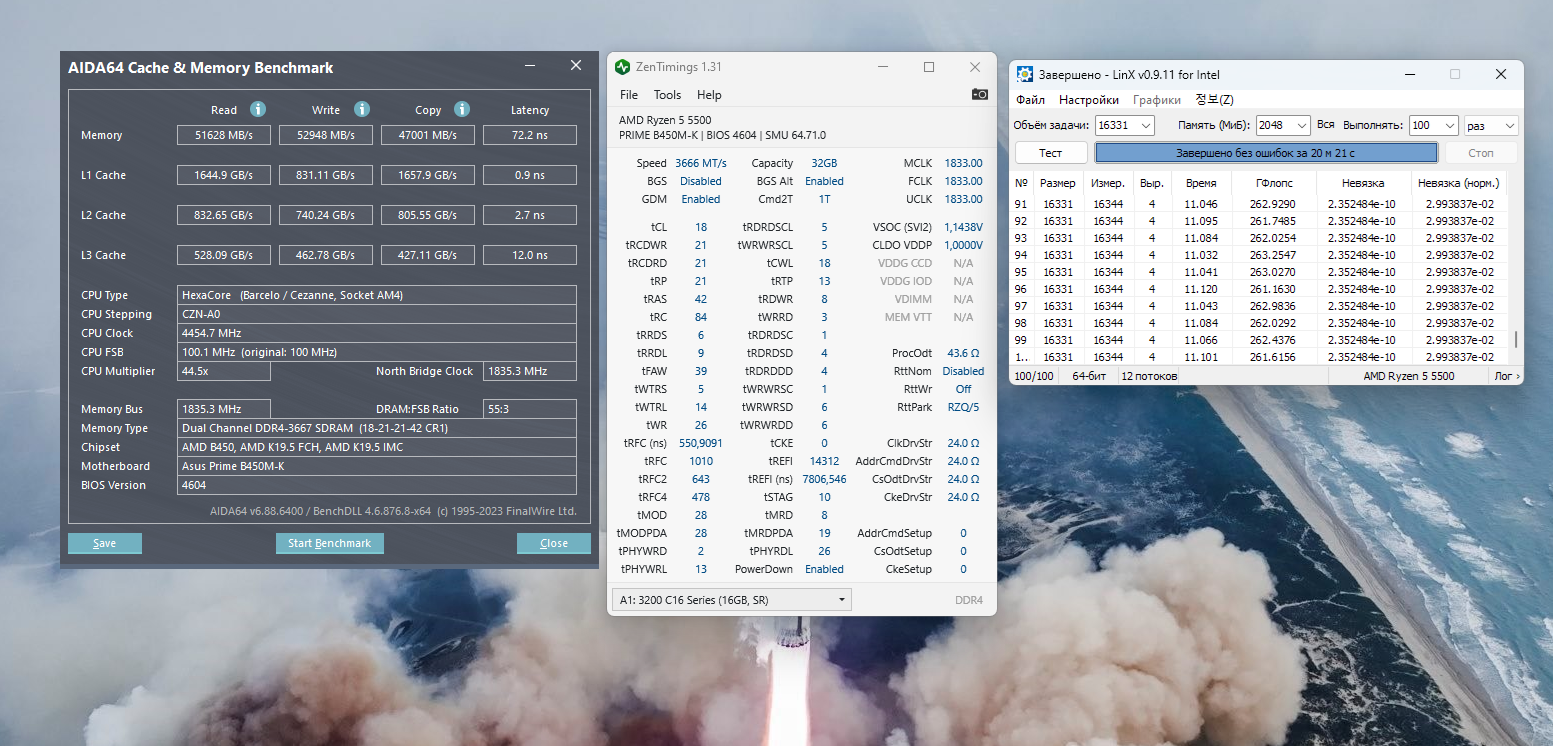Click the Memory Read value 51628 MB/s

click(224, 135)
